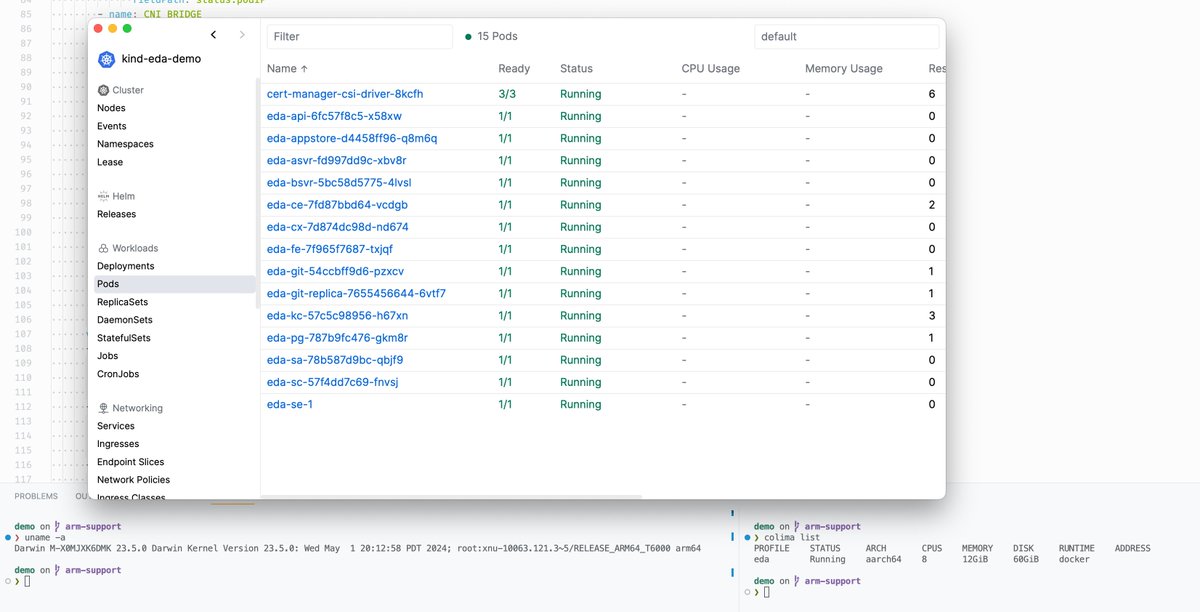
Task: Open pod eda-sa-78b587d9bc-qbjf9
Action: click(335, 360)
